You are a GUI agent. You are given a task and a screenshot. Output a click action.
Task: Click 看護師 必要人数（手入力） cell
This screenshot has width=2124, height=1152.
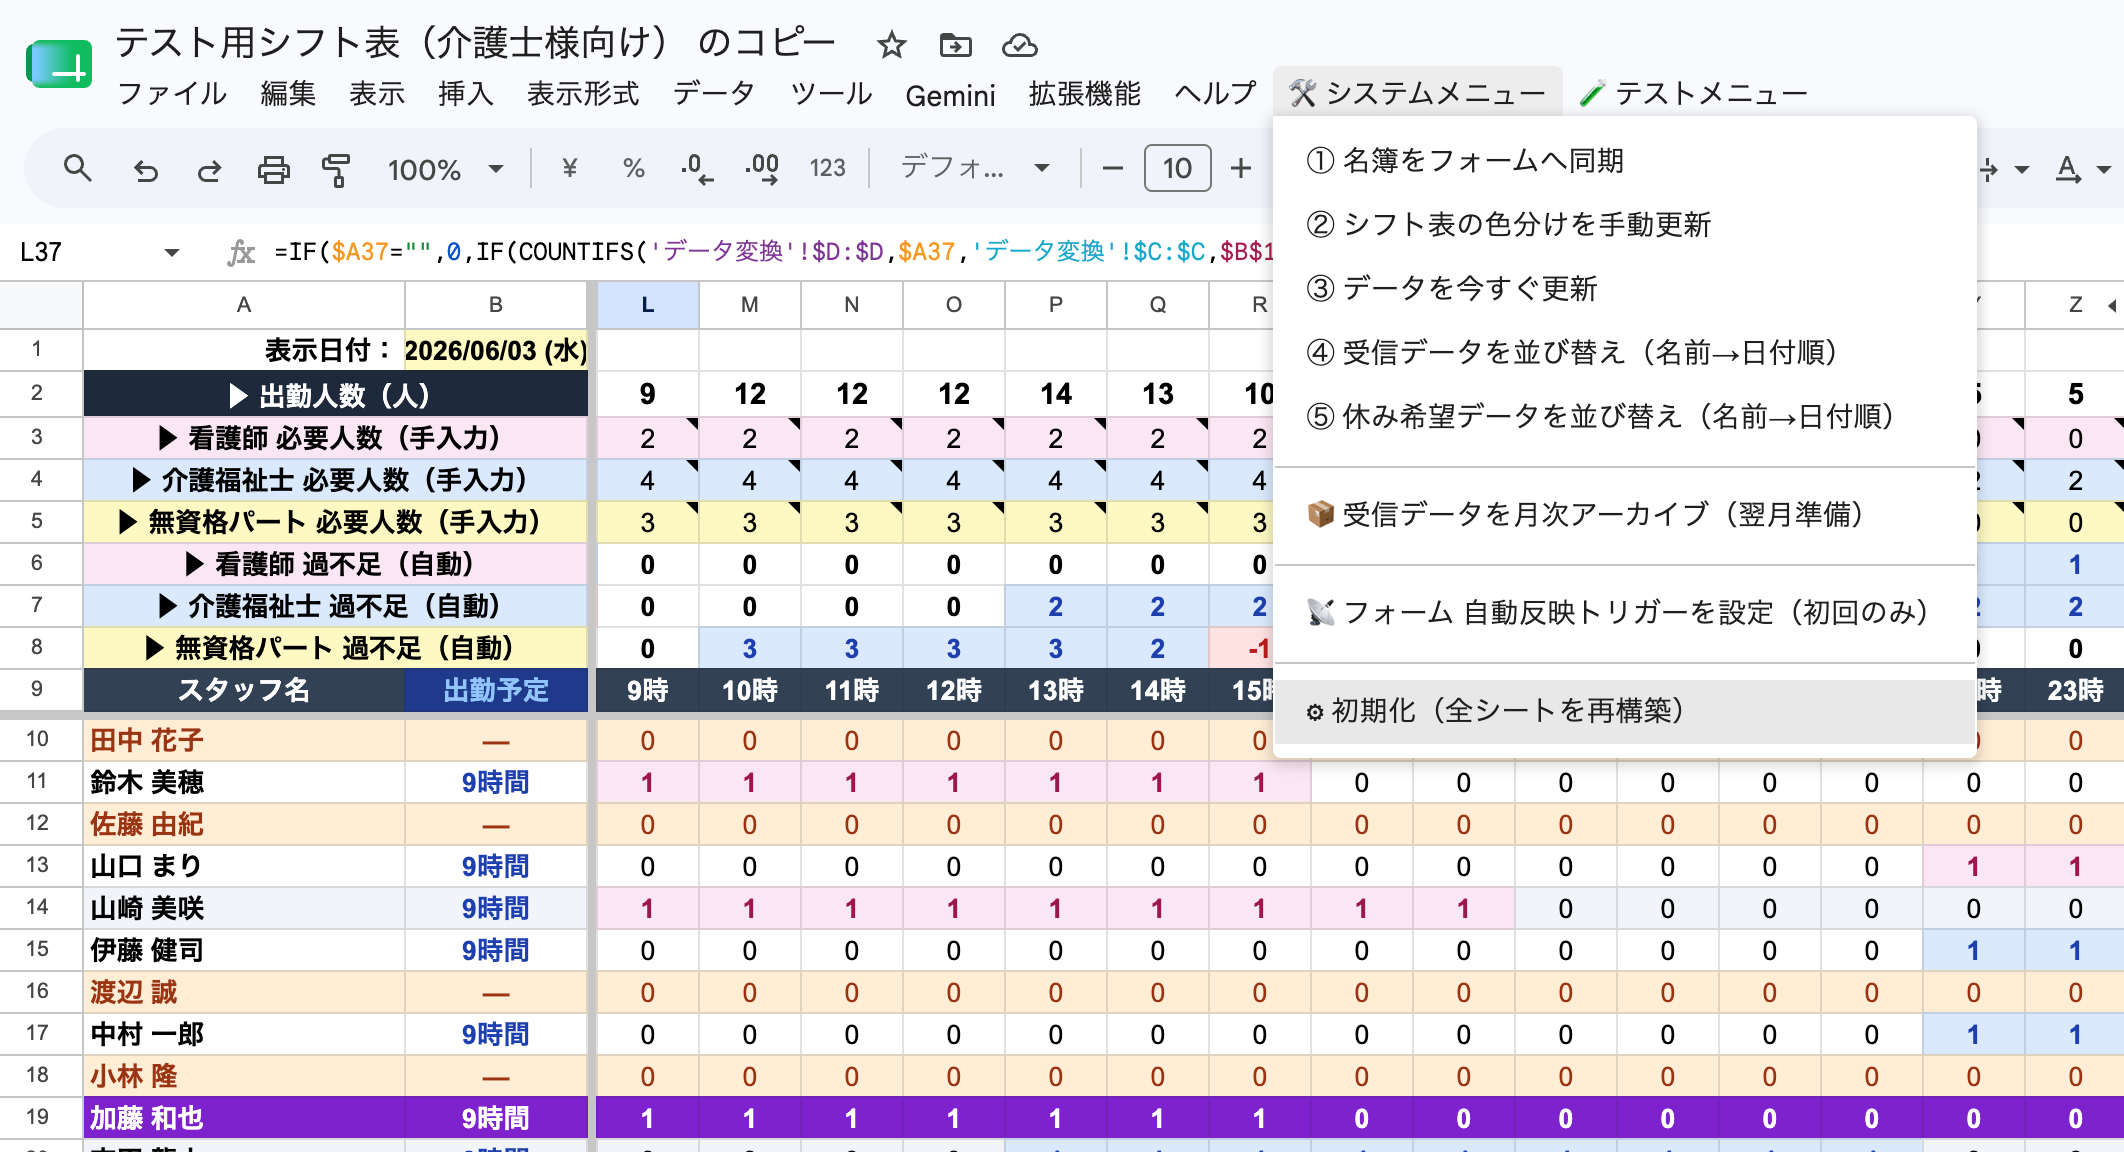coord(335,438)
